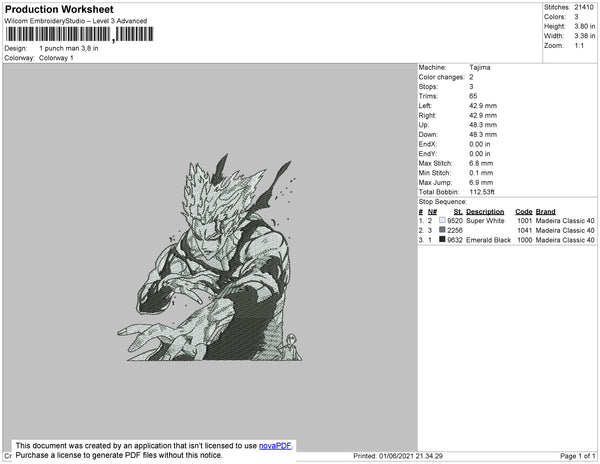Image resolution: width=600 pixels, height=464 pixels.
Task: Select the design name '1 punch man 3,8 in'
Action: (68, 49)
